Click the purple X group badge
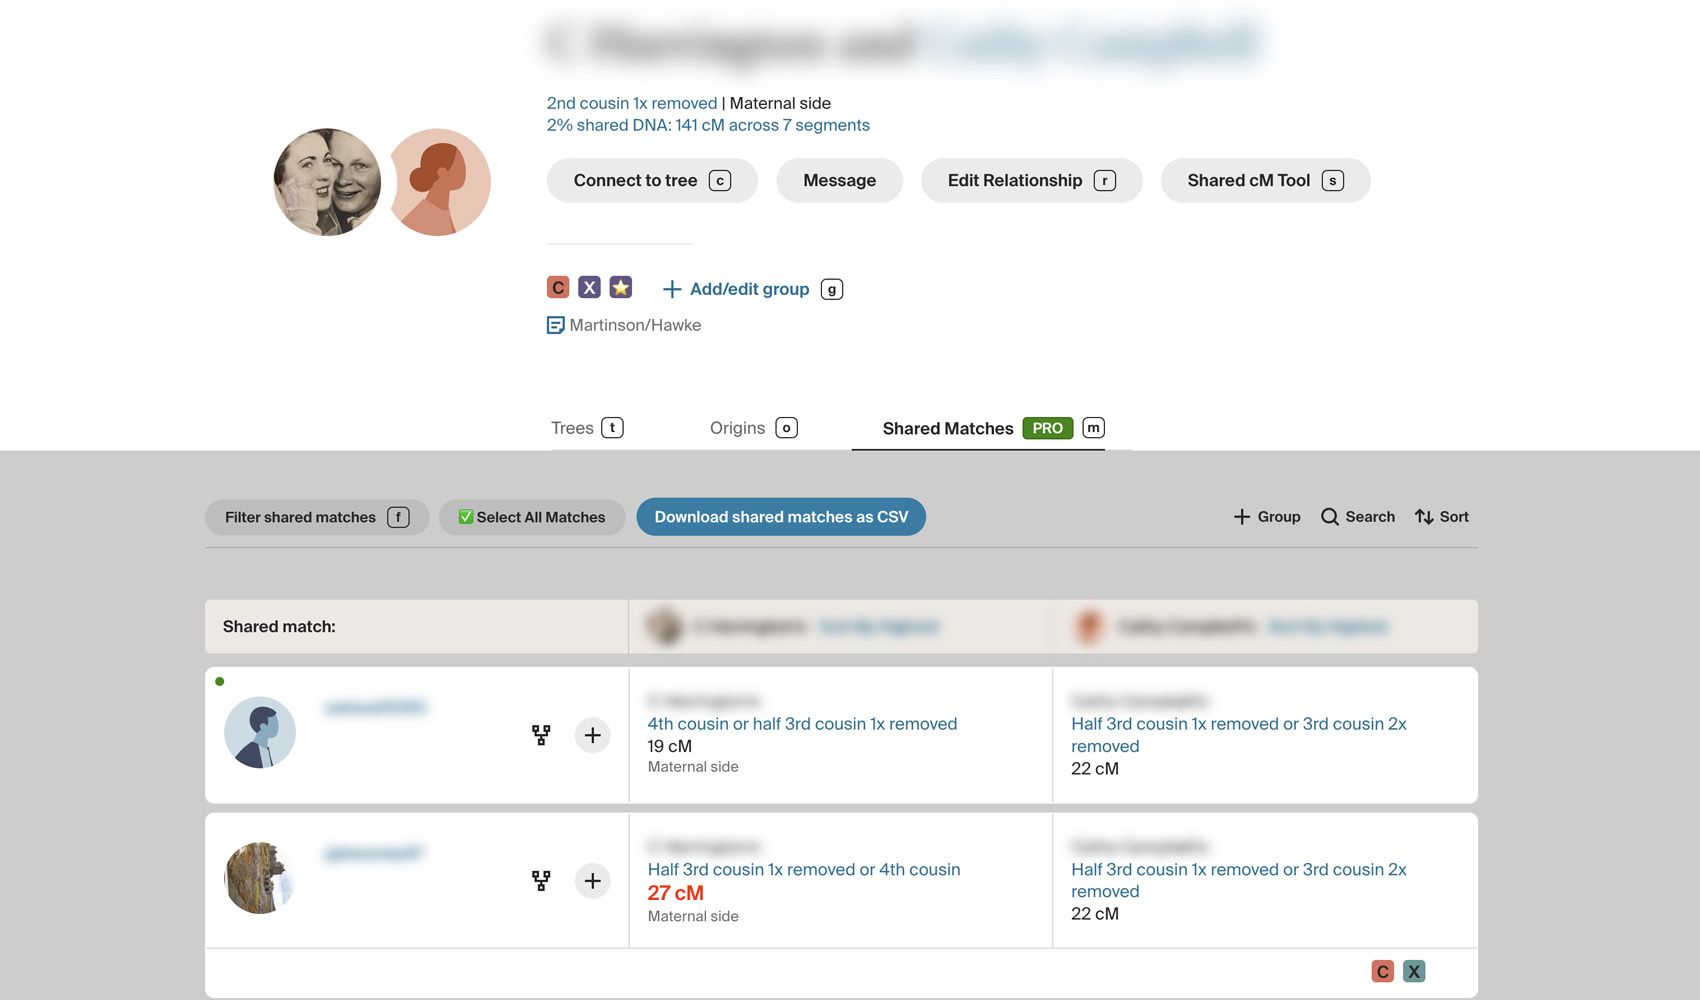 tap(589, 288)
